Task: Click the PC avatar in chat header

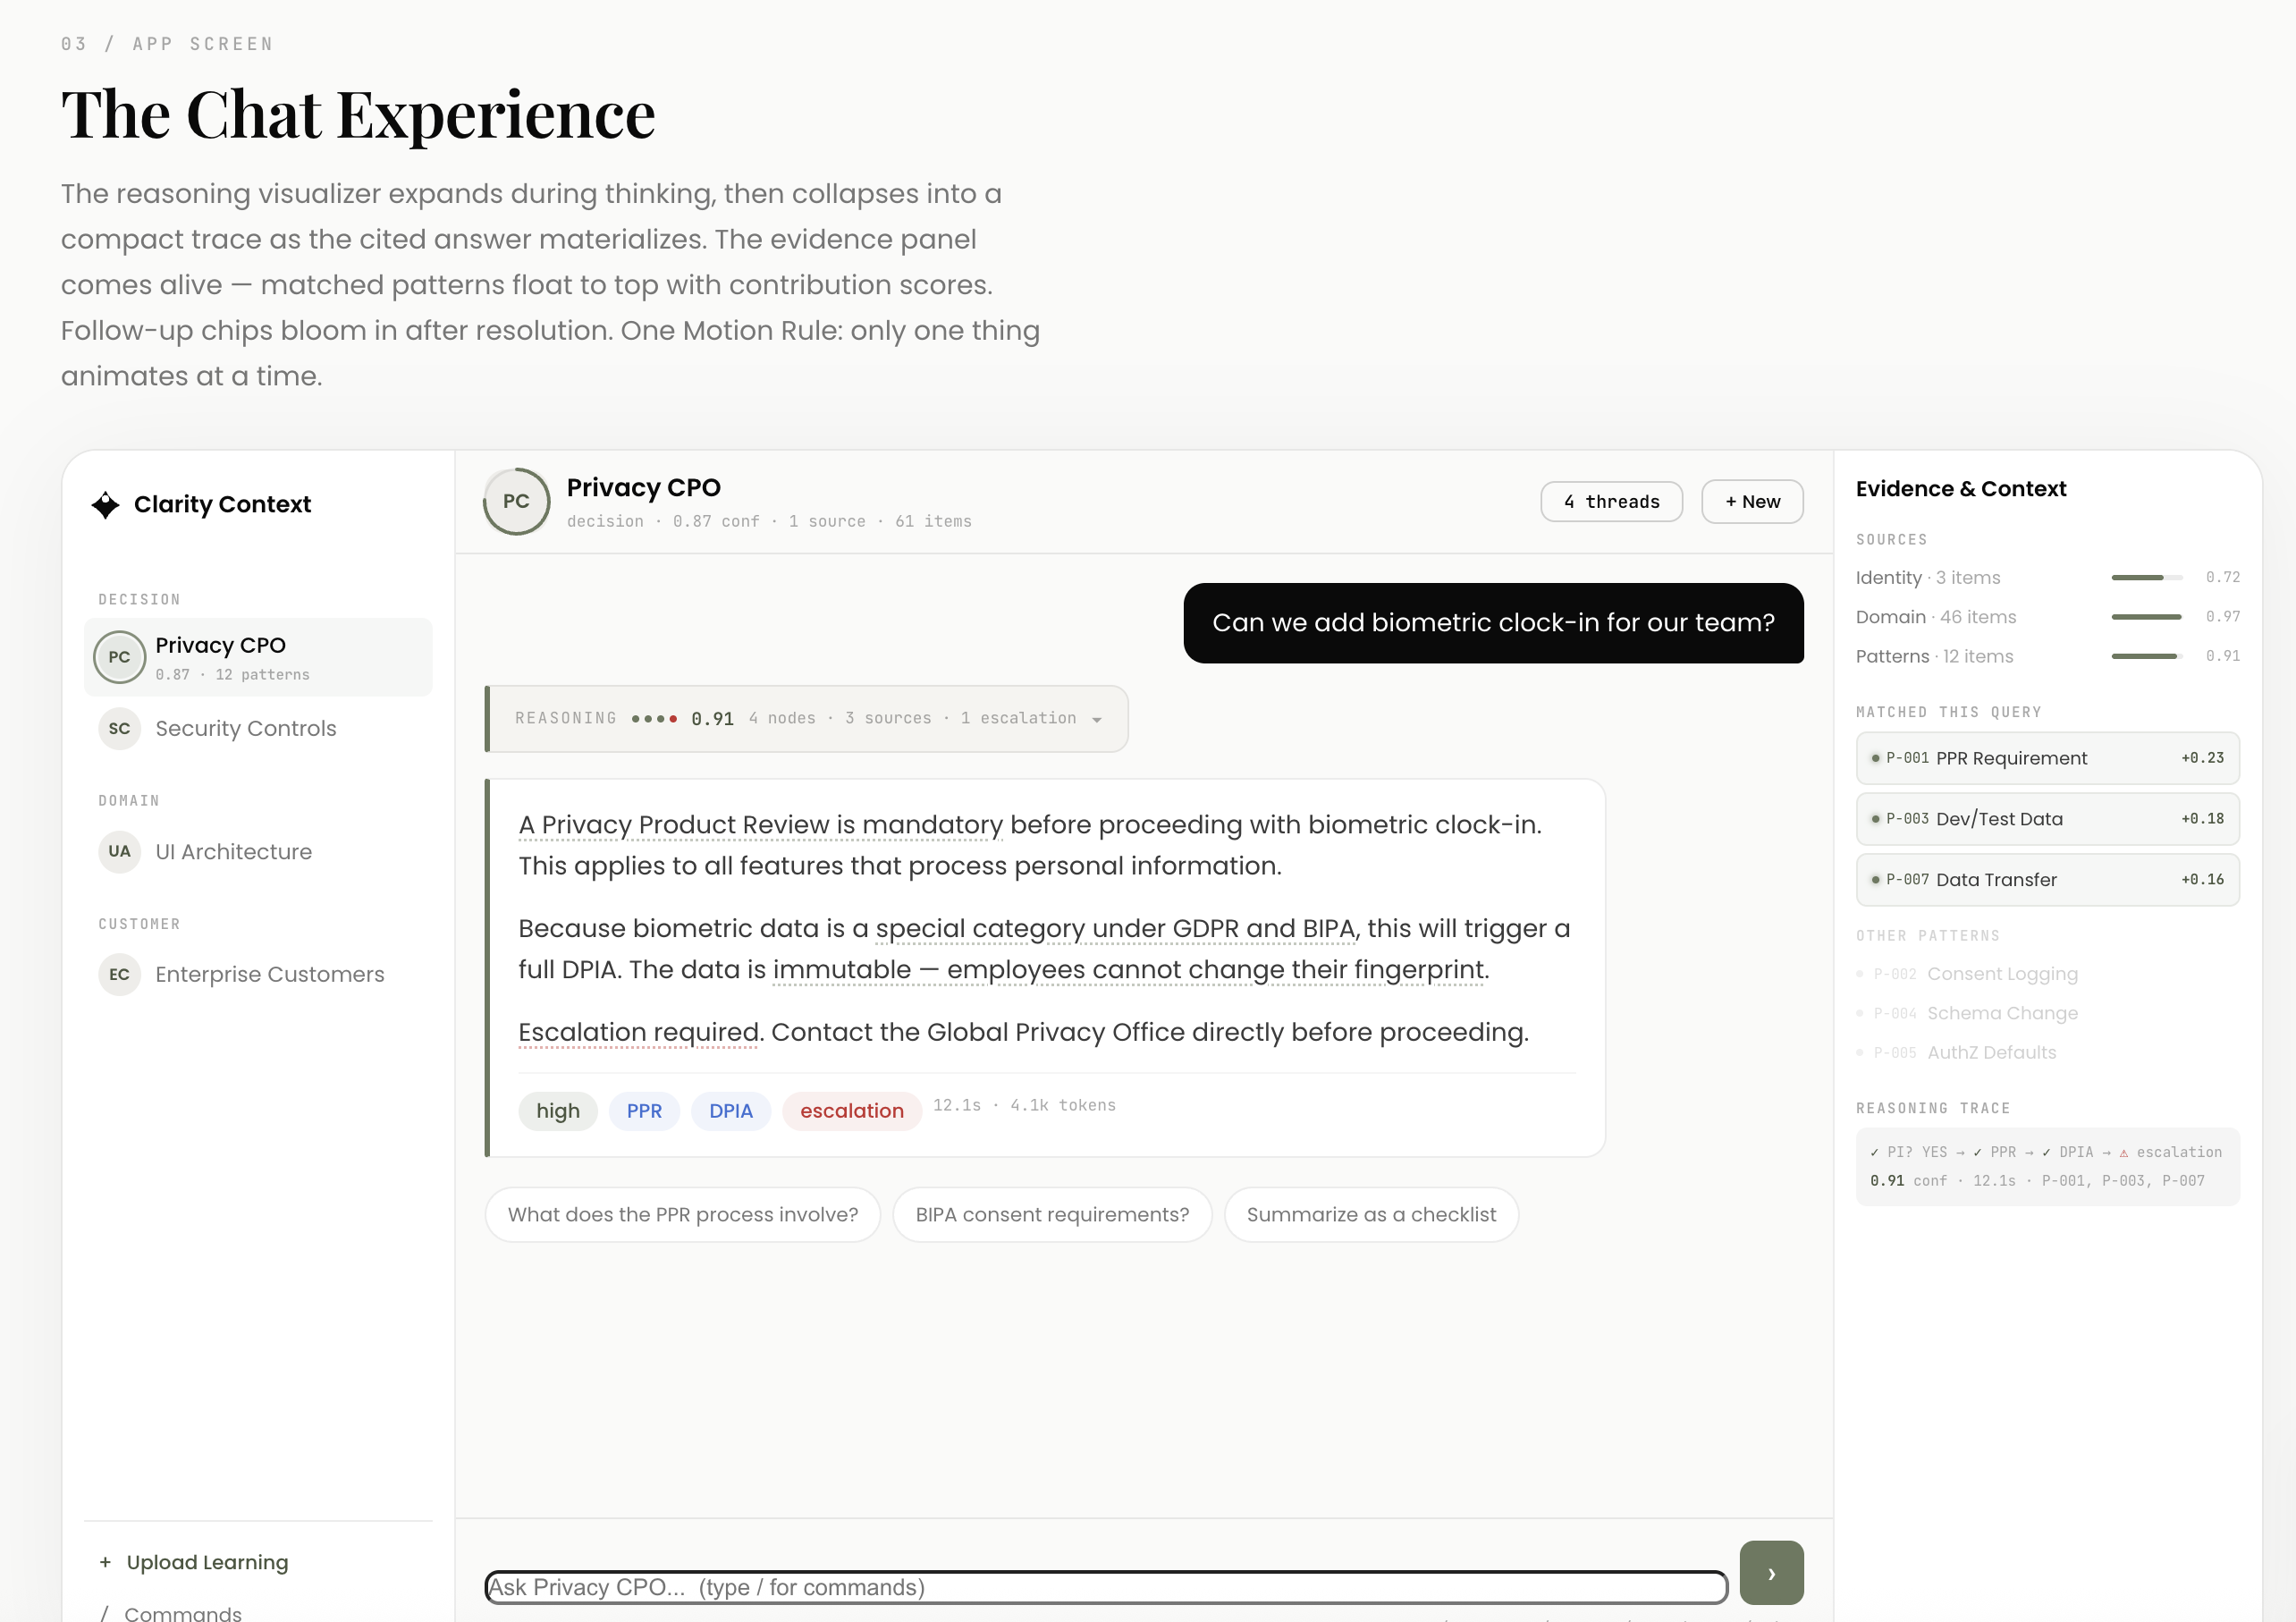Action: click(516, 501)
